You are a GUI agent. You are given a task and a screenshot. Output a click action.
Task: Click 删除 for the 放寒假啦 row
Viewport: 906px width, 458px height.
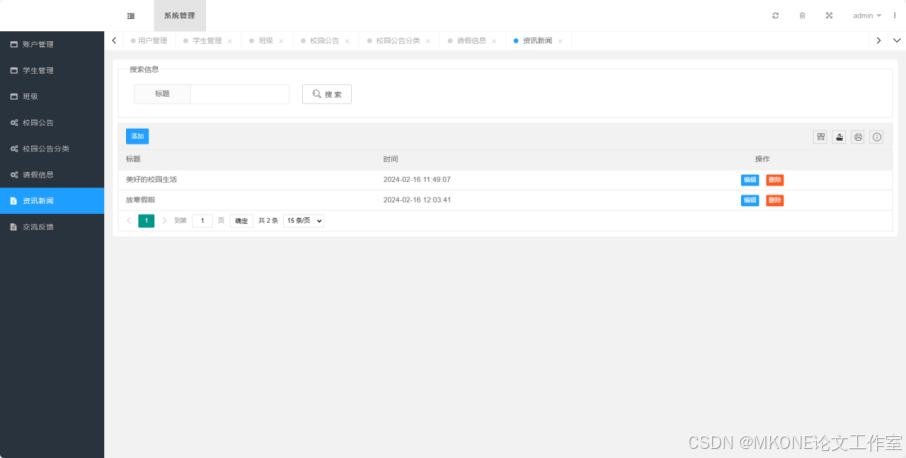point(775,200)
